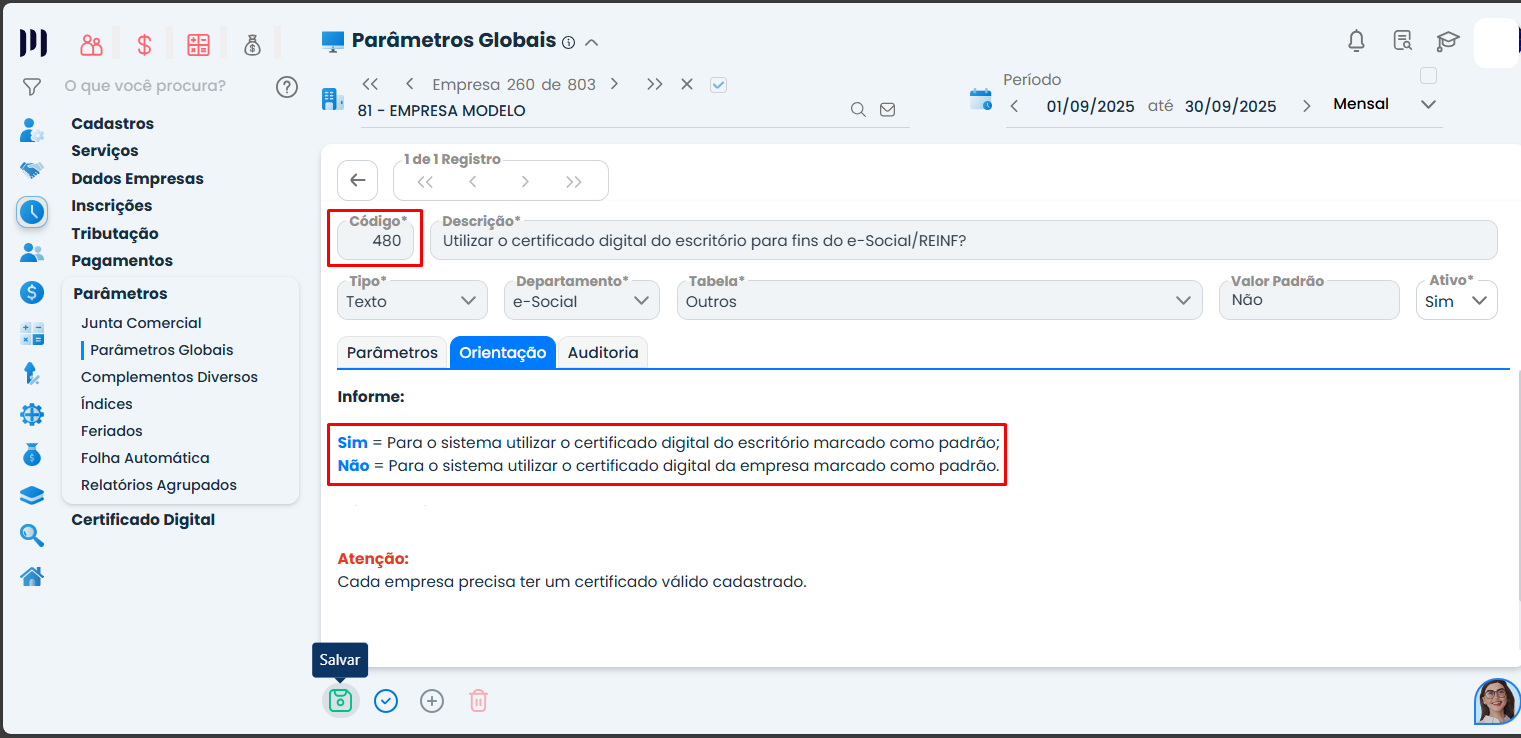The height and width of the screenshot is (738, 1521).
Task: Open Folha Automática menu item
Action: pos(145,458)
